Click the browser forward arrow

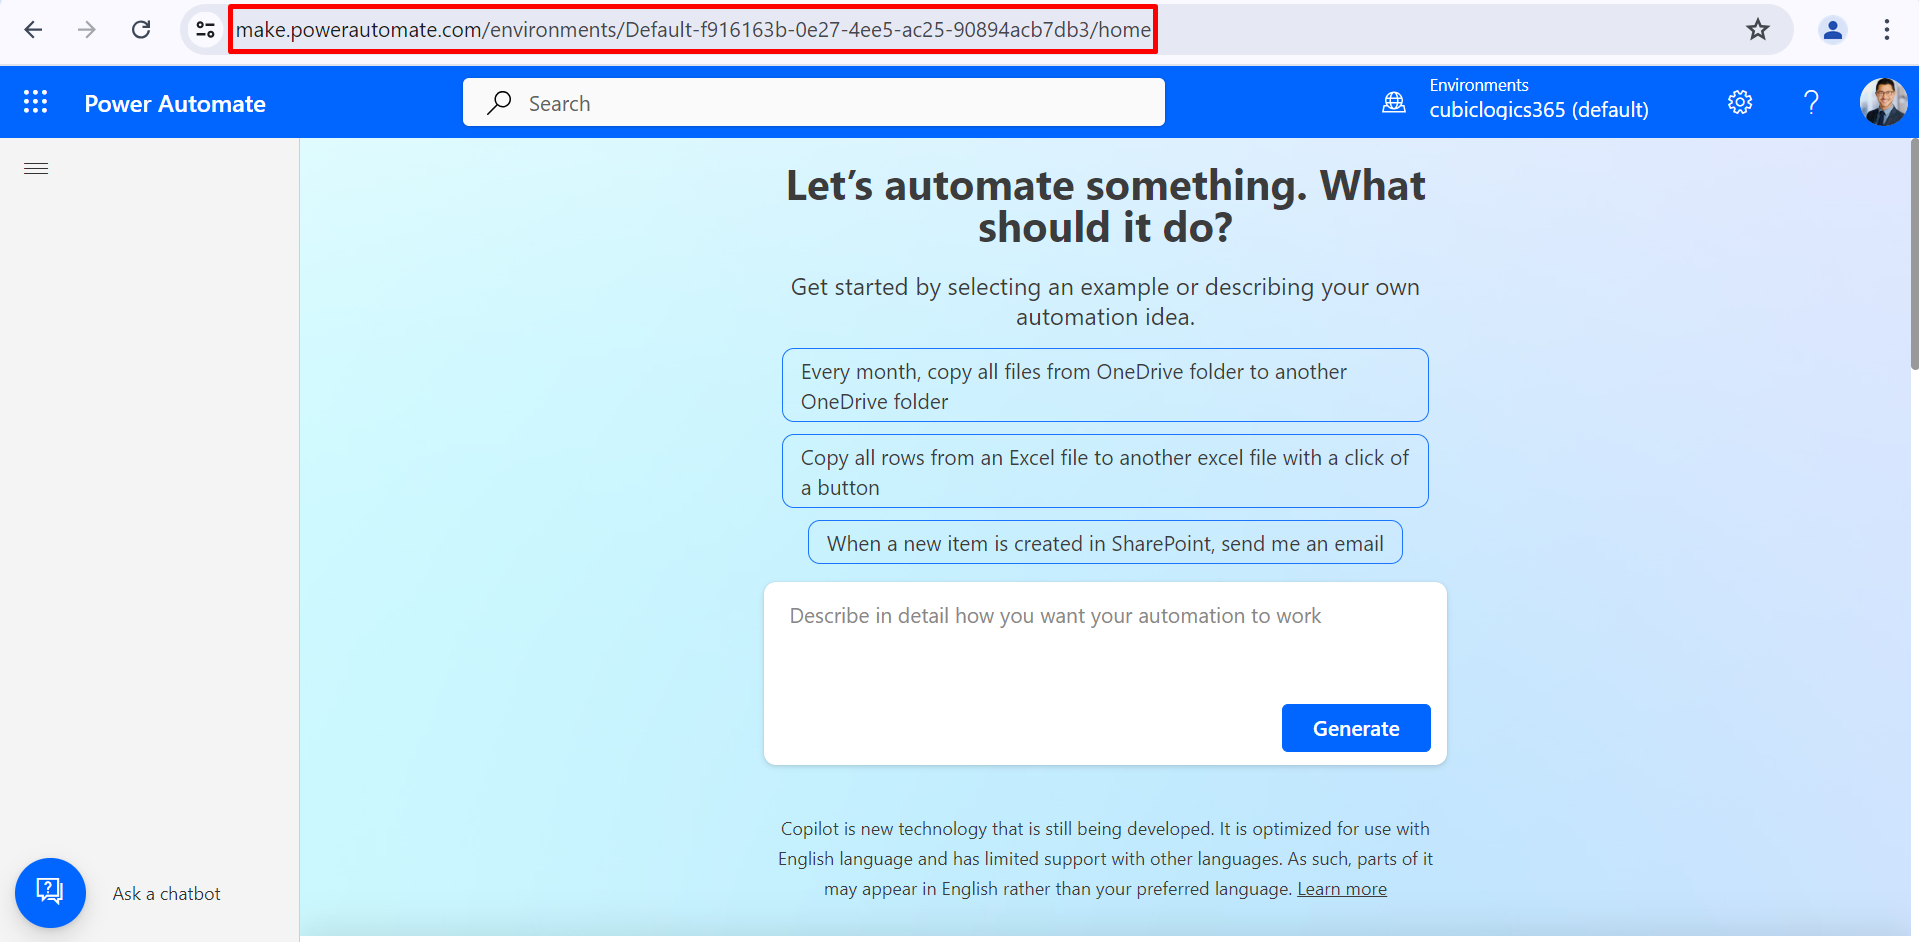(x=87, y=30)
